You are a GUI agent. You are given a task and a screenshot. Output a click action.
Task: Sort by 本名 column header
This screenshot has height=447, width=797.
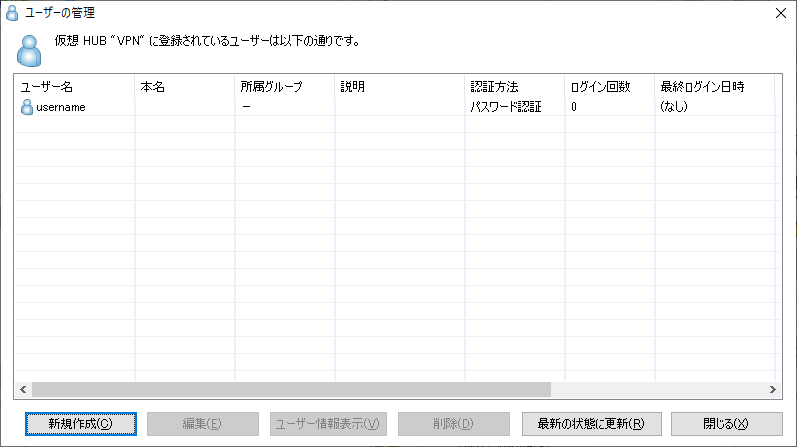click(x=185, y=87)
